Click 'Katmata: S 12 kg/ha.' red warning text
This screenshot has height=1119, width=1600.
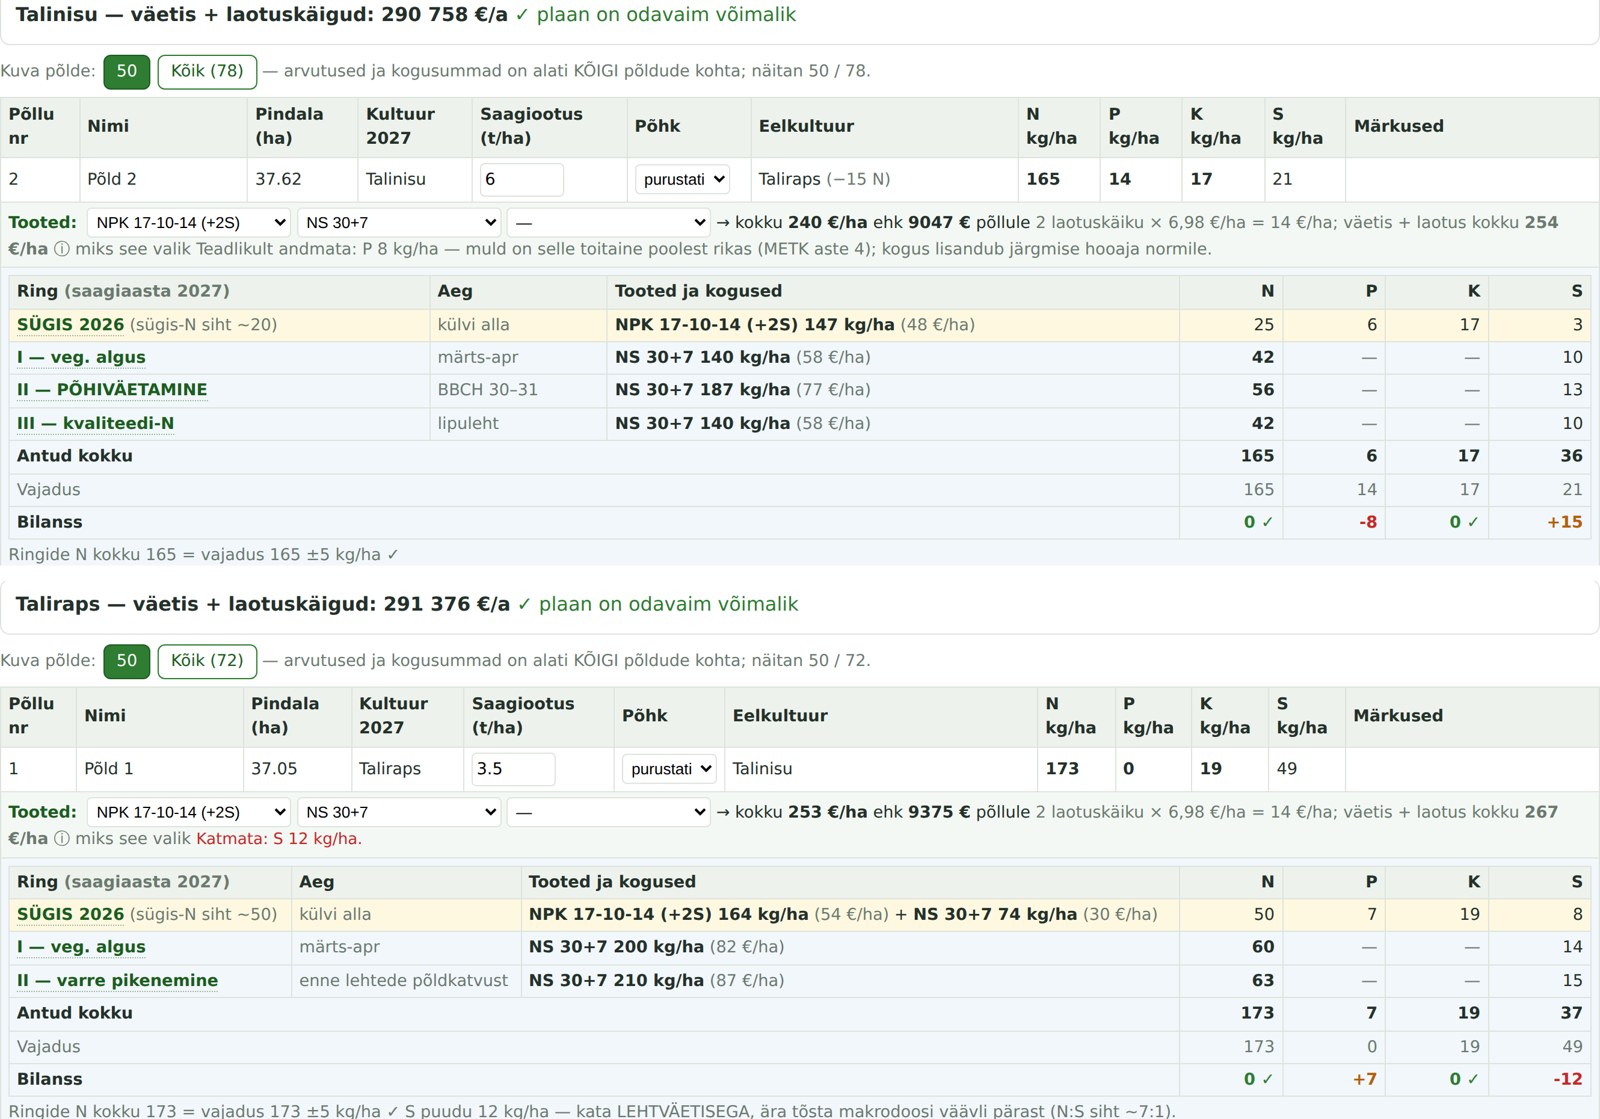click(279, 839)
